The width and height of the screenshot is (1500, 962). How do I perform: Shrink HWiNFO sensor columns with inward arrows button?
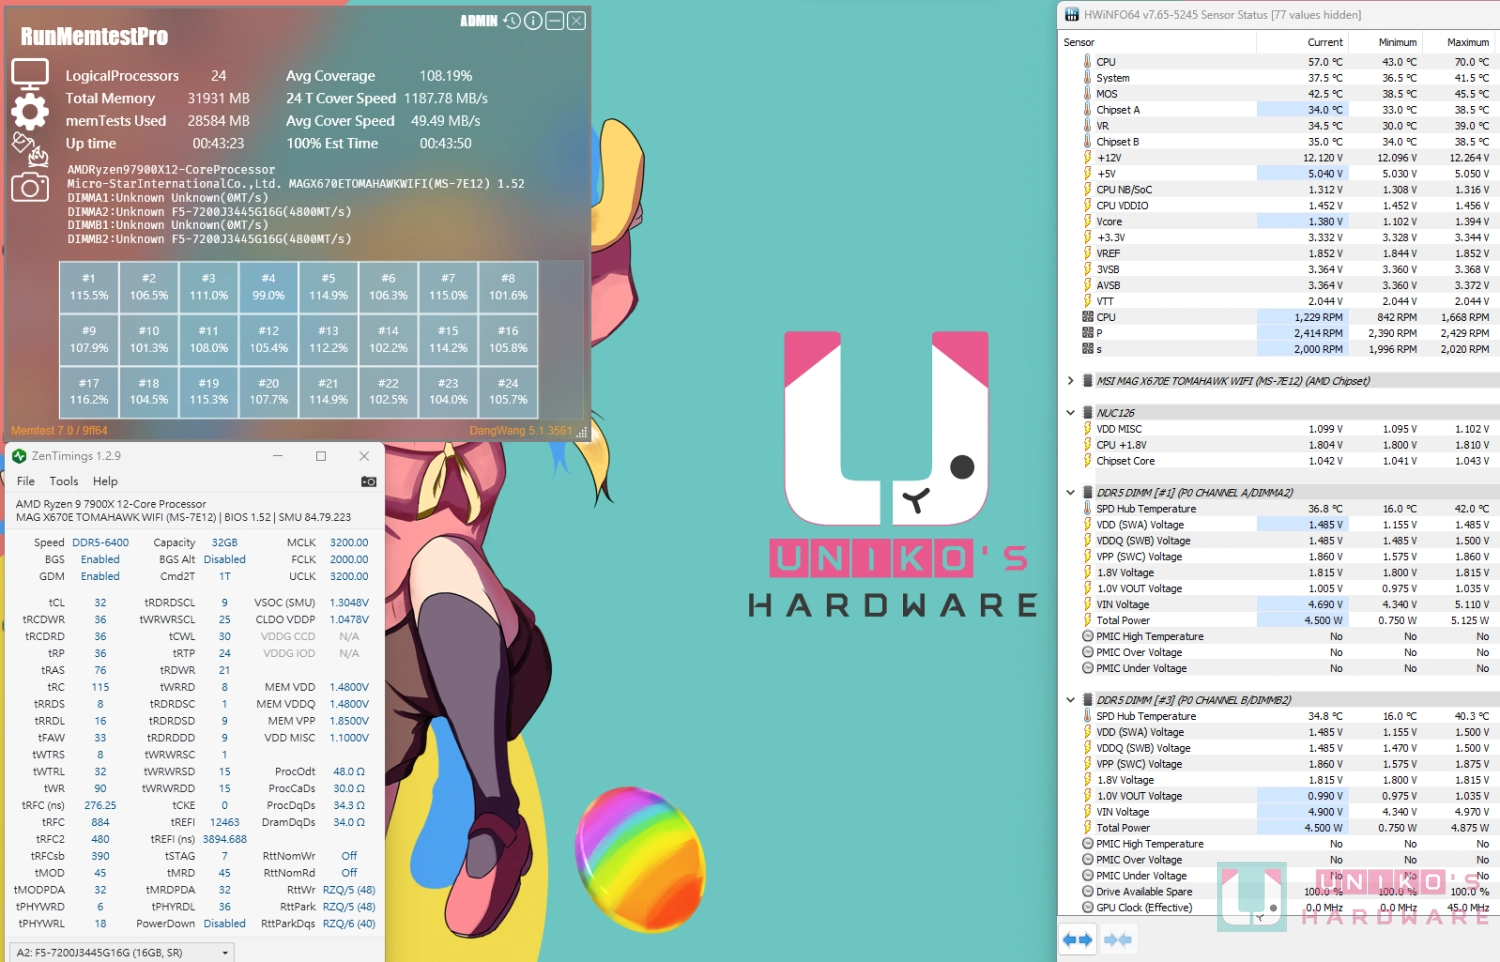[1118, 940]
